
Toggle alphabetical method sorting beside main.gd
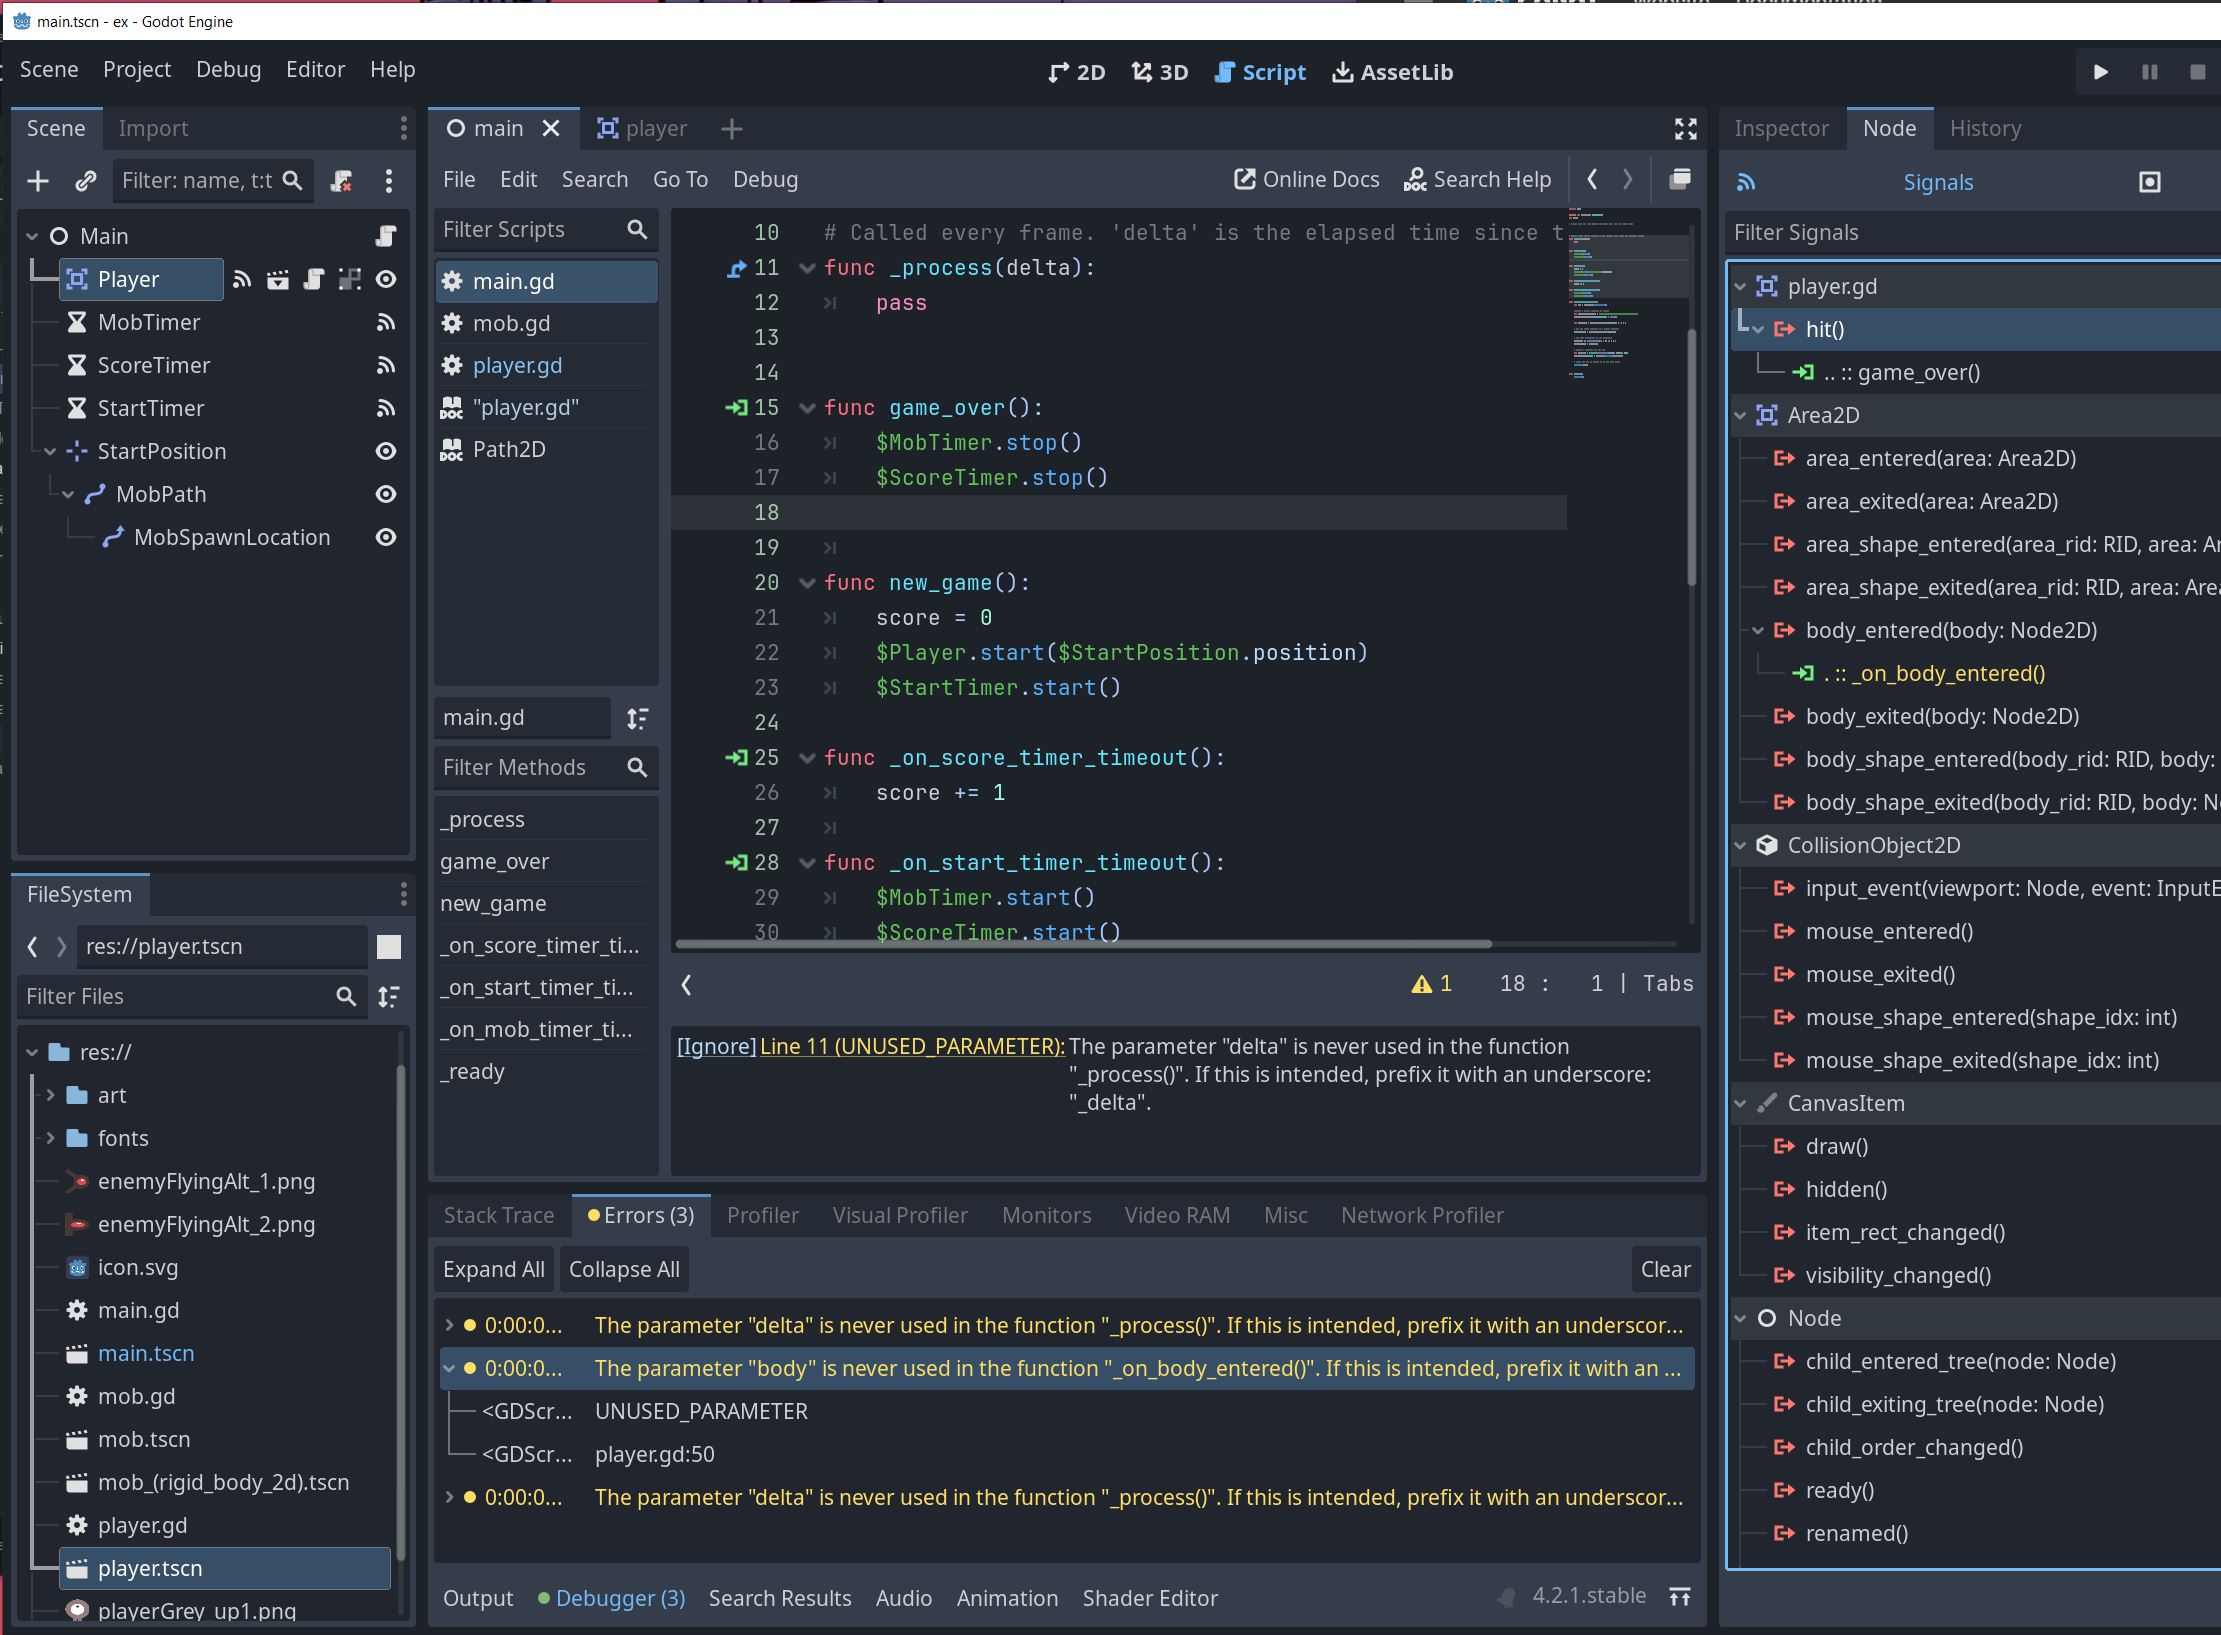pyautogui.click(x=637, y=718)
